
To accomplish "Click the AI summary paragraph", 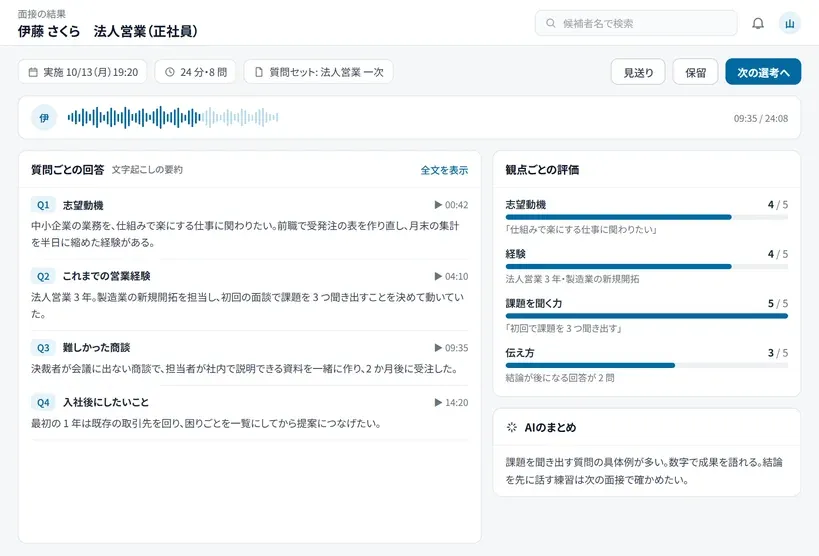I will pyautogui.click(x=644, y=471).
